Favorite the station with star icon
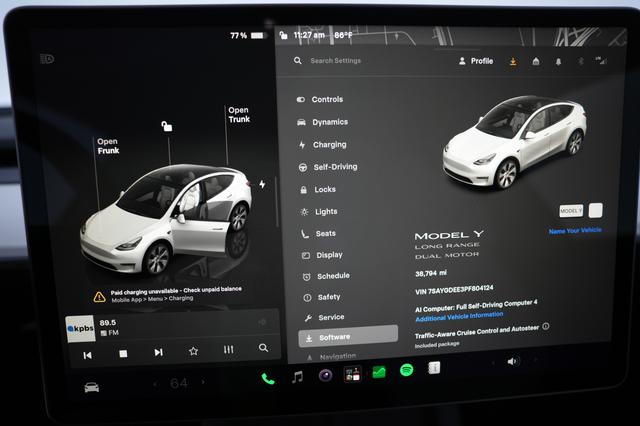 pyautogui.click(x=193, y=351)
